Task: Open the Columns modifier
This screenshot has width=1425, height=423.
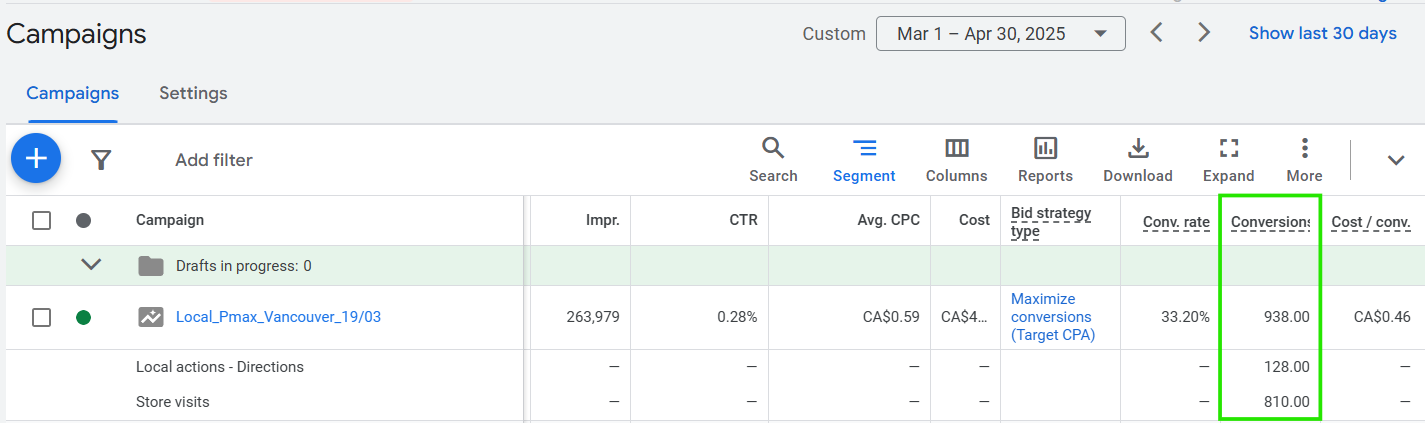Action: 956,160
